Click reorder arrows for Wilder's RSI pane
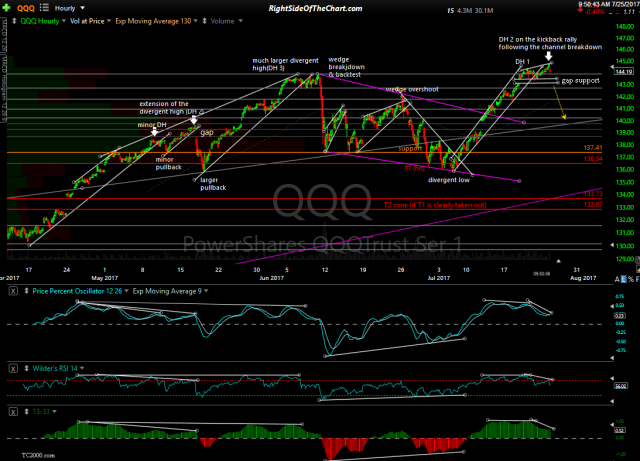 coord(27,369)
